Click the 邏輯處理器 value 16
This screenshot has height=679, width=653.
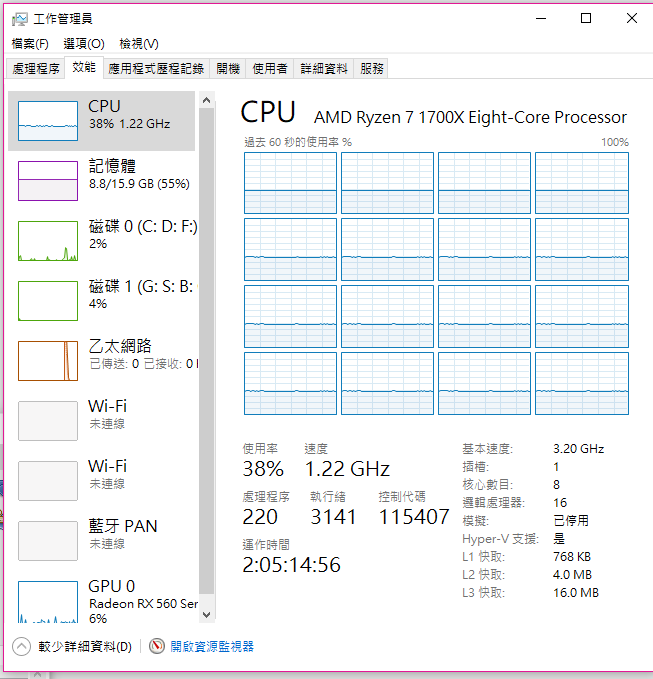coord(560,503)
